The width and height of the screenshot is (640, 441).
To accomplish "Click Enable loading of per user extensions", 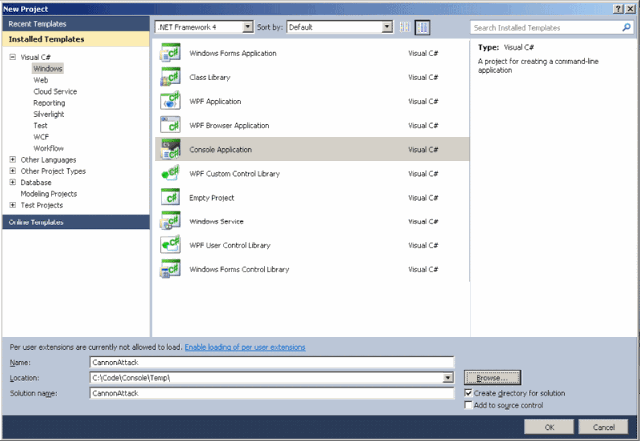I will (x=245, y=347).
